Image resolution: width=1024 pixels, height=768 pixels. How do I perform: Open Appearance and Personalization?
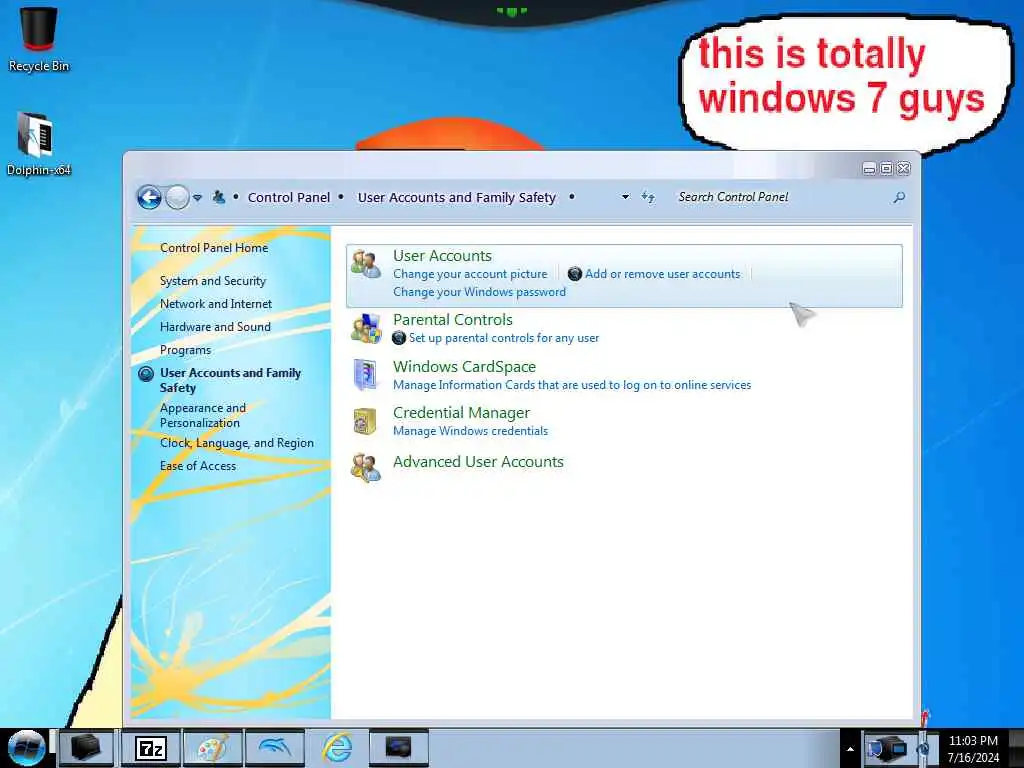203,415
